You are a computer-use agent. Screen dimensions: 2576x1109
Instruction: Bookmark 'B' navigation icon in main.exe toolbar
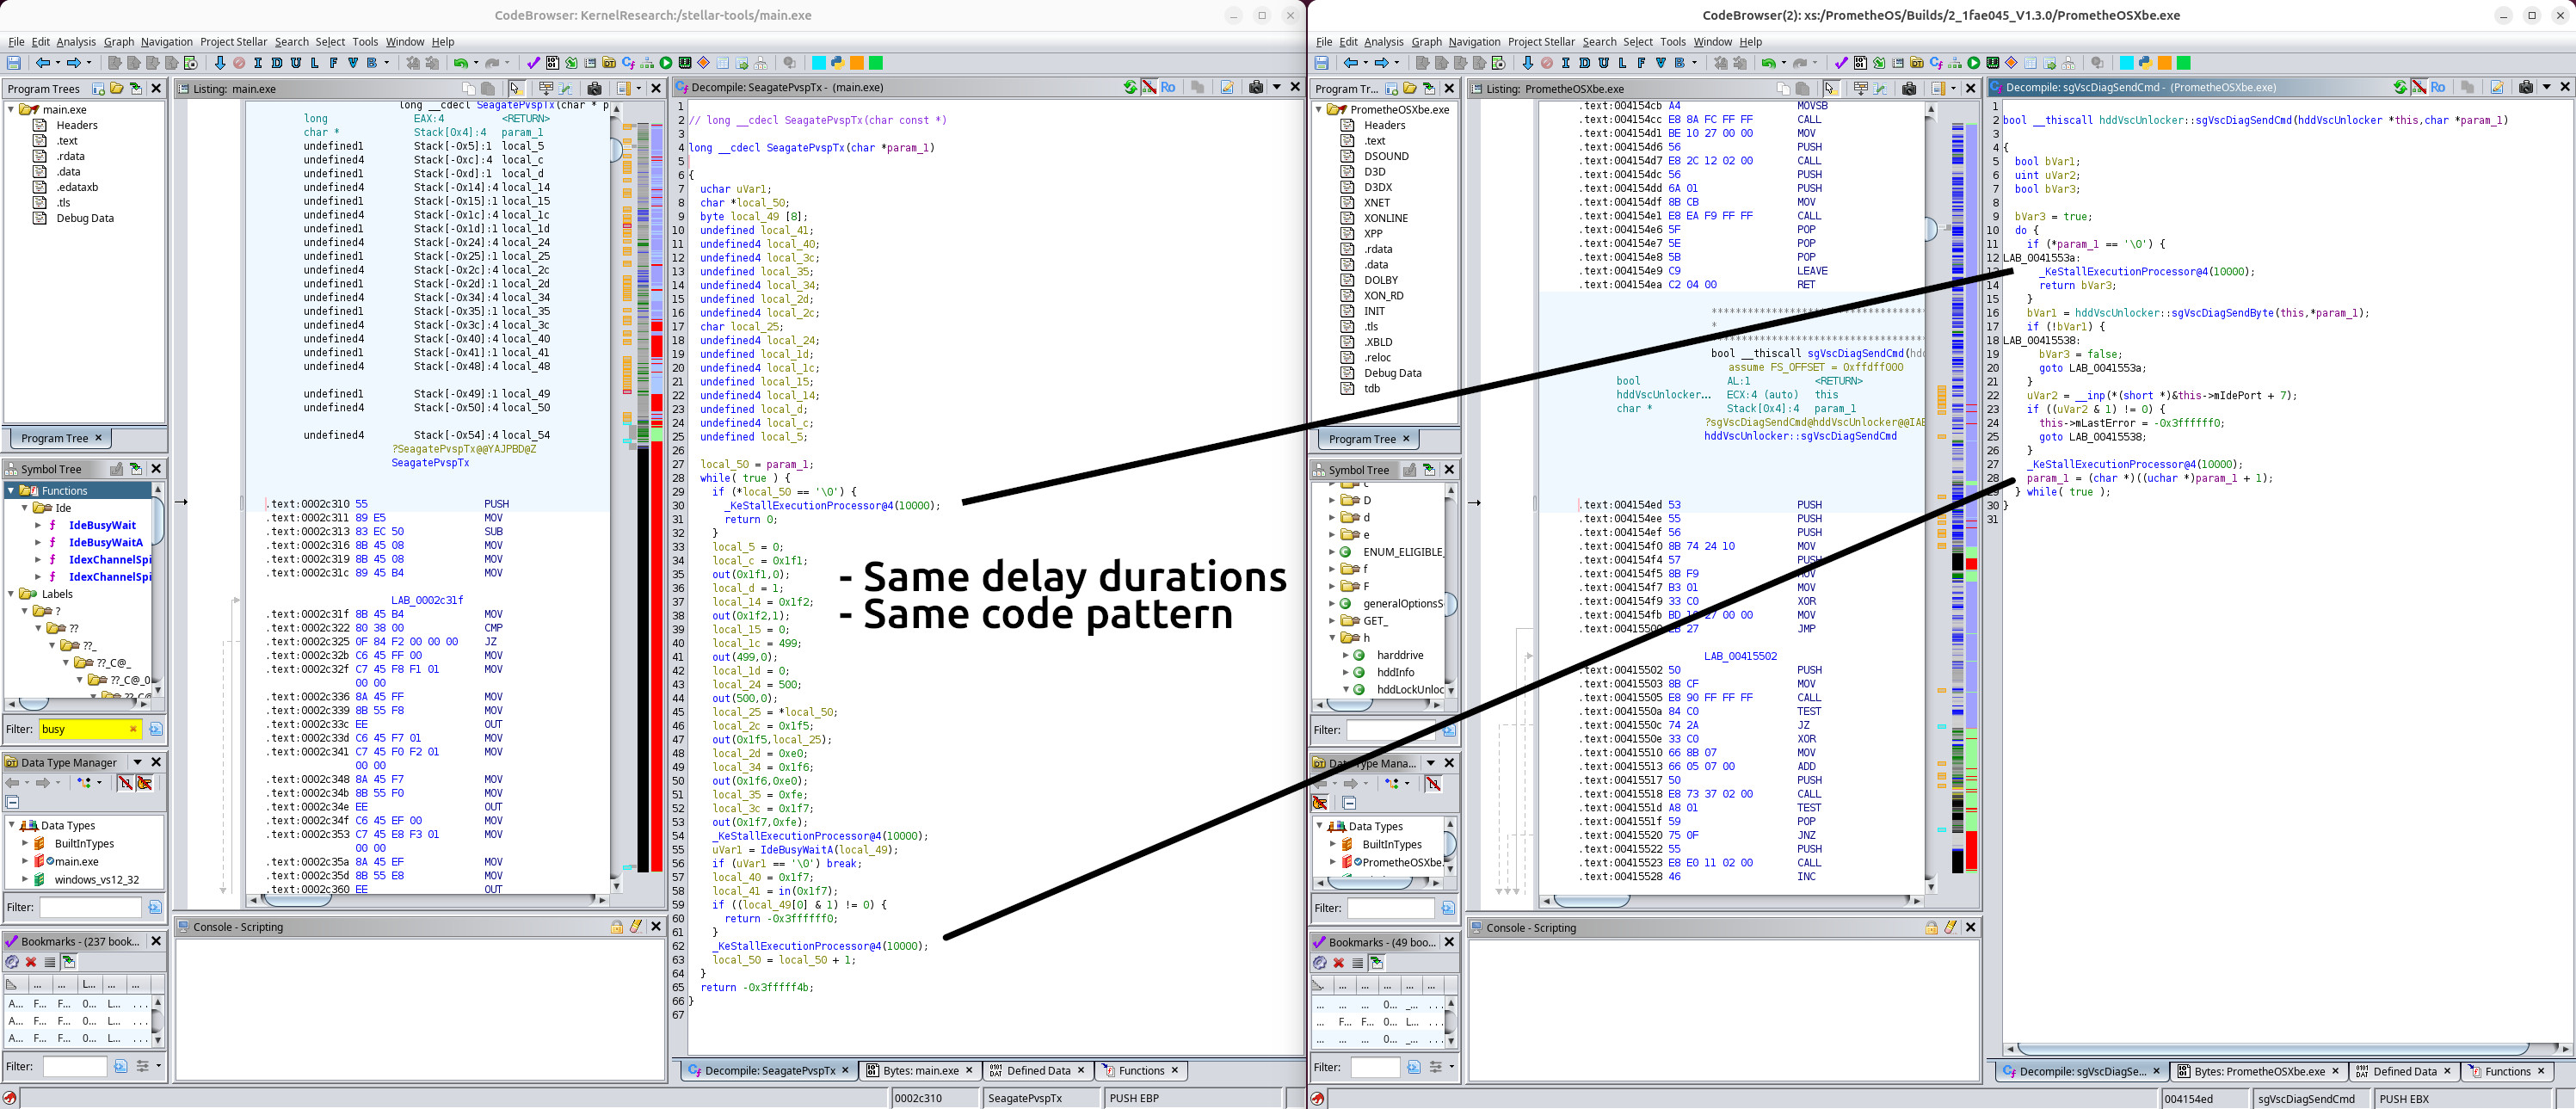point(372,63)
